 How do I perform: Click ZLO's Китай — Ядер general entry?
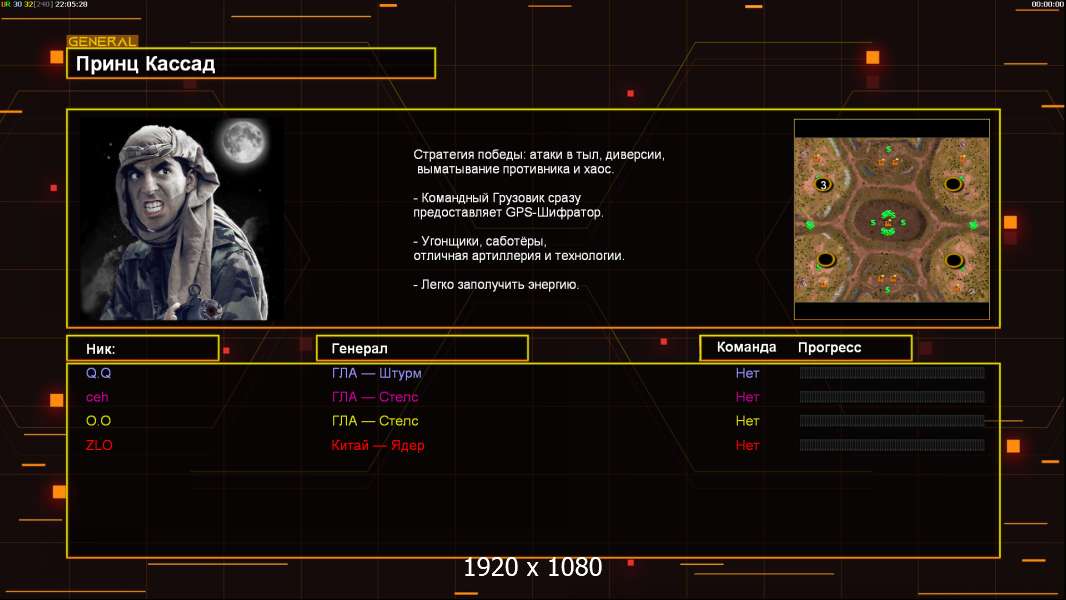[377, 445]
